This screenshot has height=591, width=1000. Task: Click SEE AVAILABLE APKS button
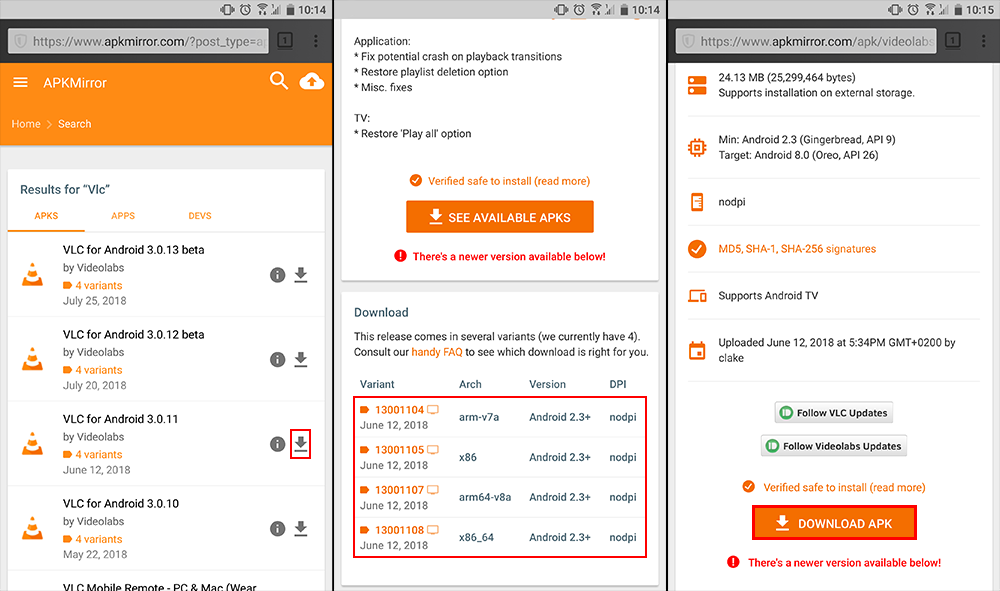coord(500,217)
